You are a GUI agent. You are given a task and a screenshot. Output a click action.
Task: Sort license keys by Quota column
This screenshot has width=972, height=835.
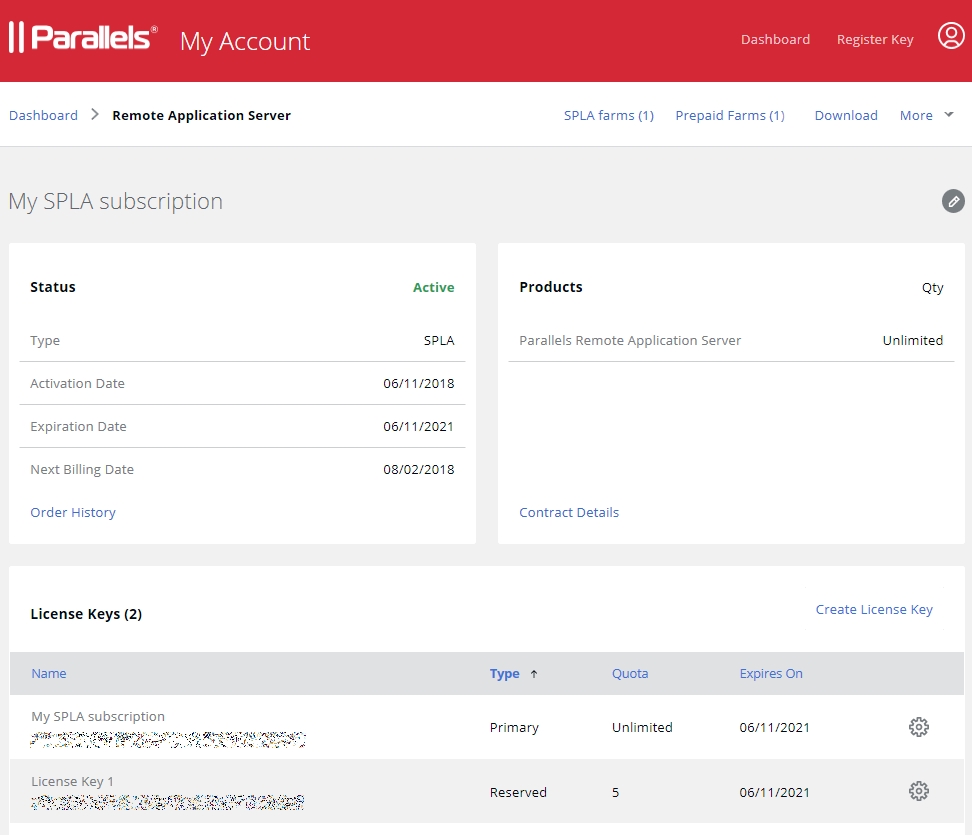pos(630,673)
